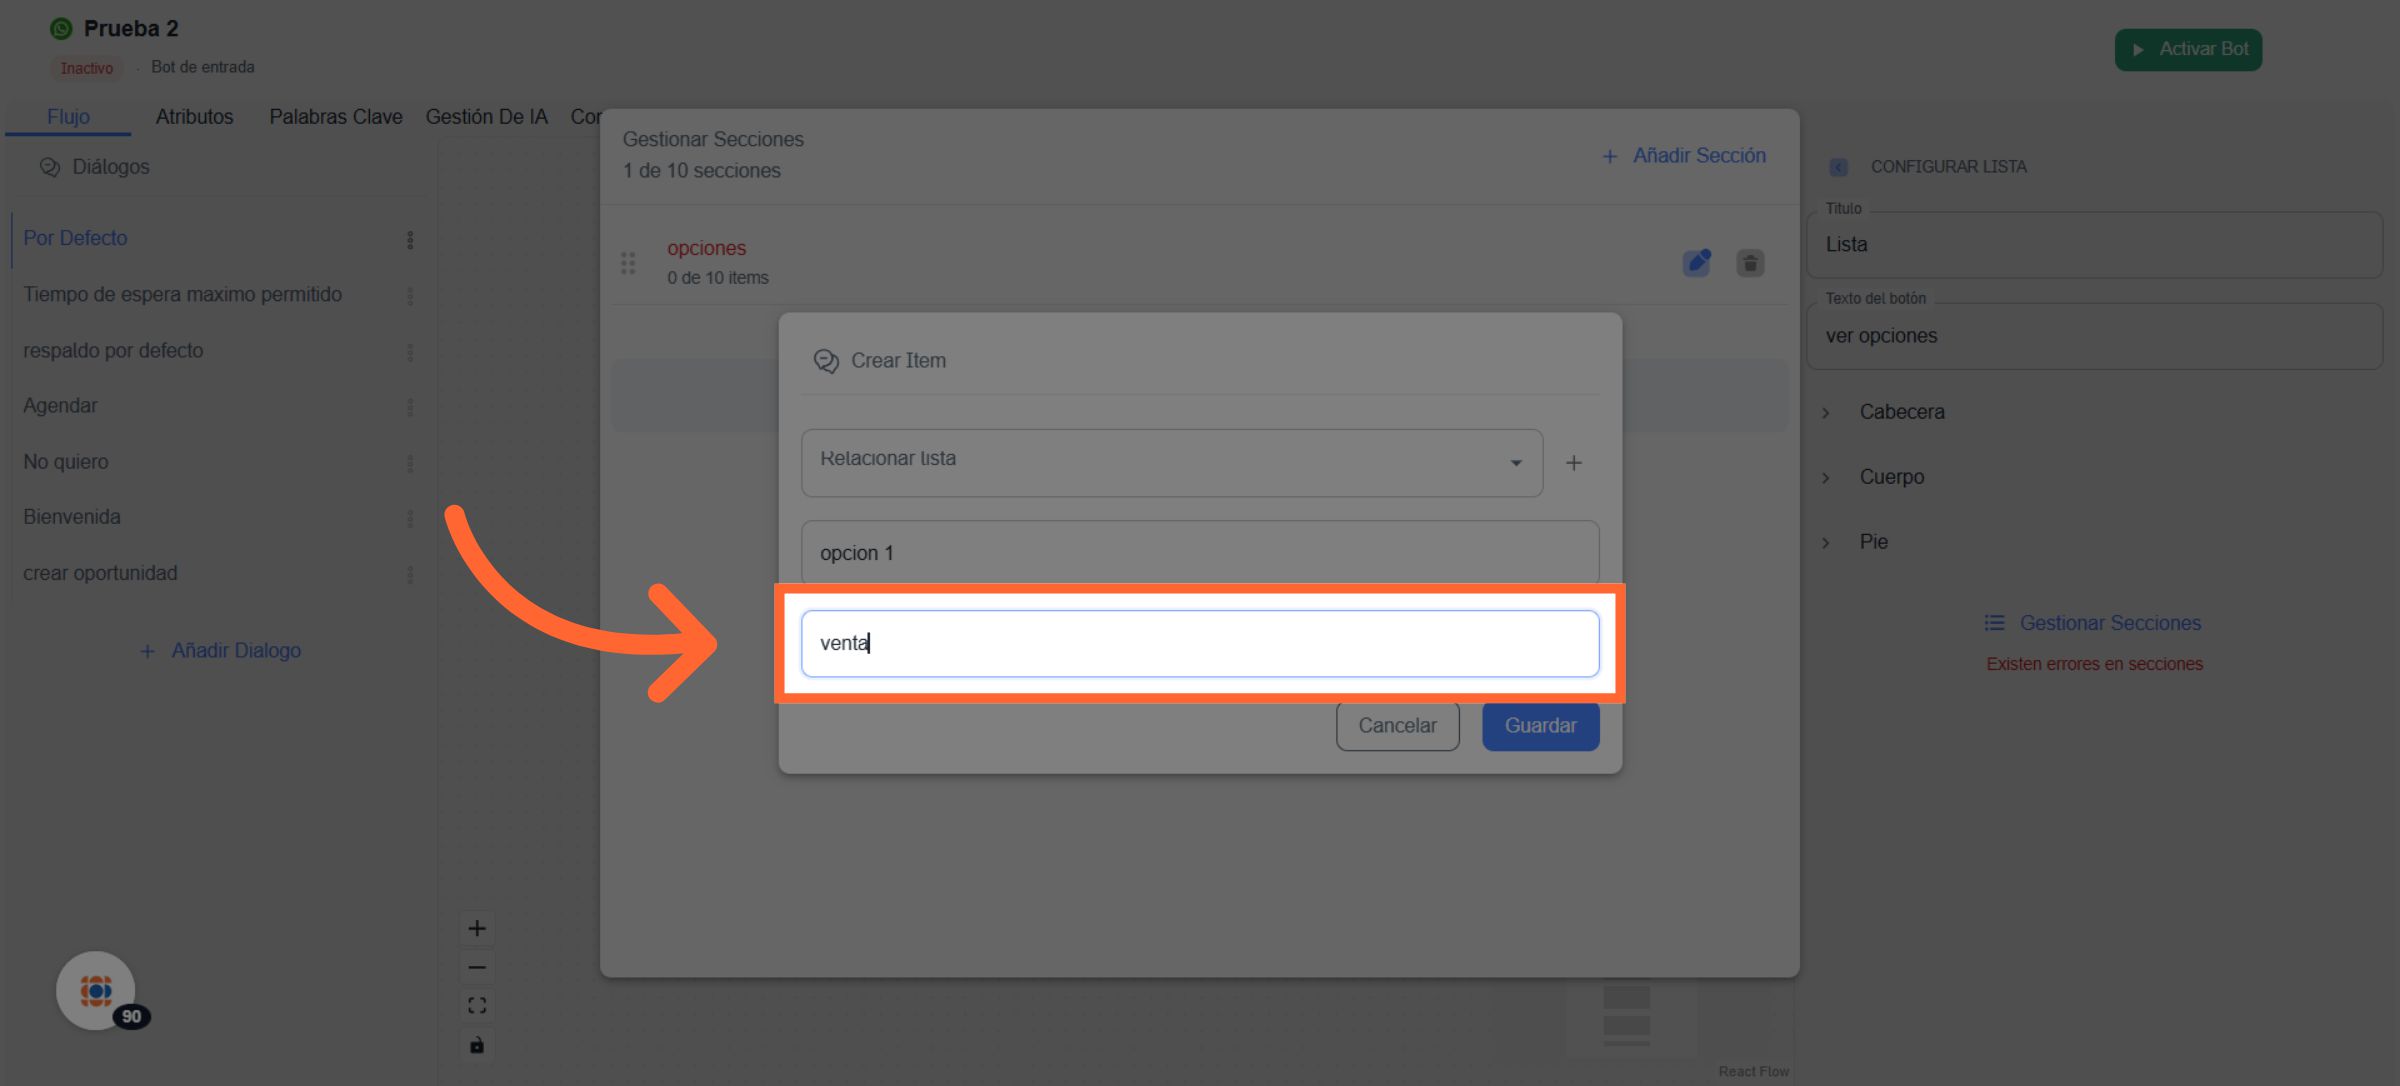Click the pencil edit icon for opciones section
The height and width of the screenshot is (1086, 2400).
[1696, 263]
